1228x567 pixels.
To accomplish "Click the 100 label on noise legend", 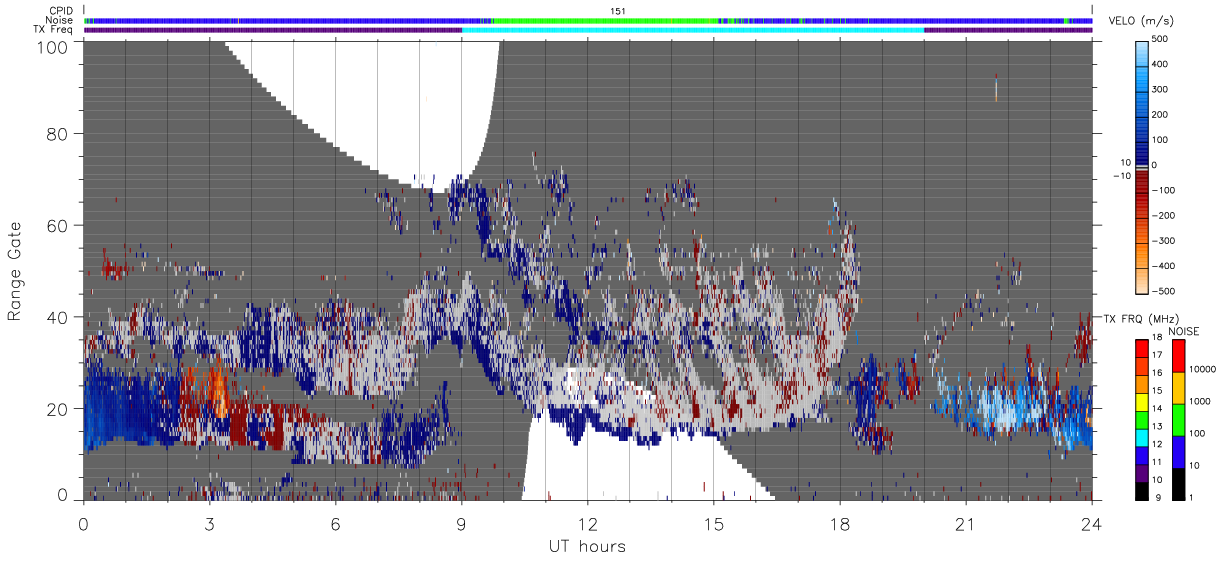I will pyautogui.click(x=1198, y=434).
